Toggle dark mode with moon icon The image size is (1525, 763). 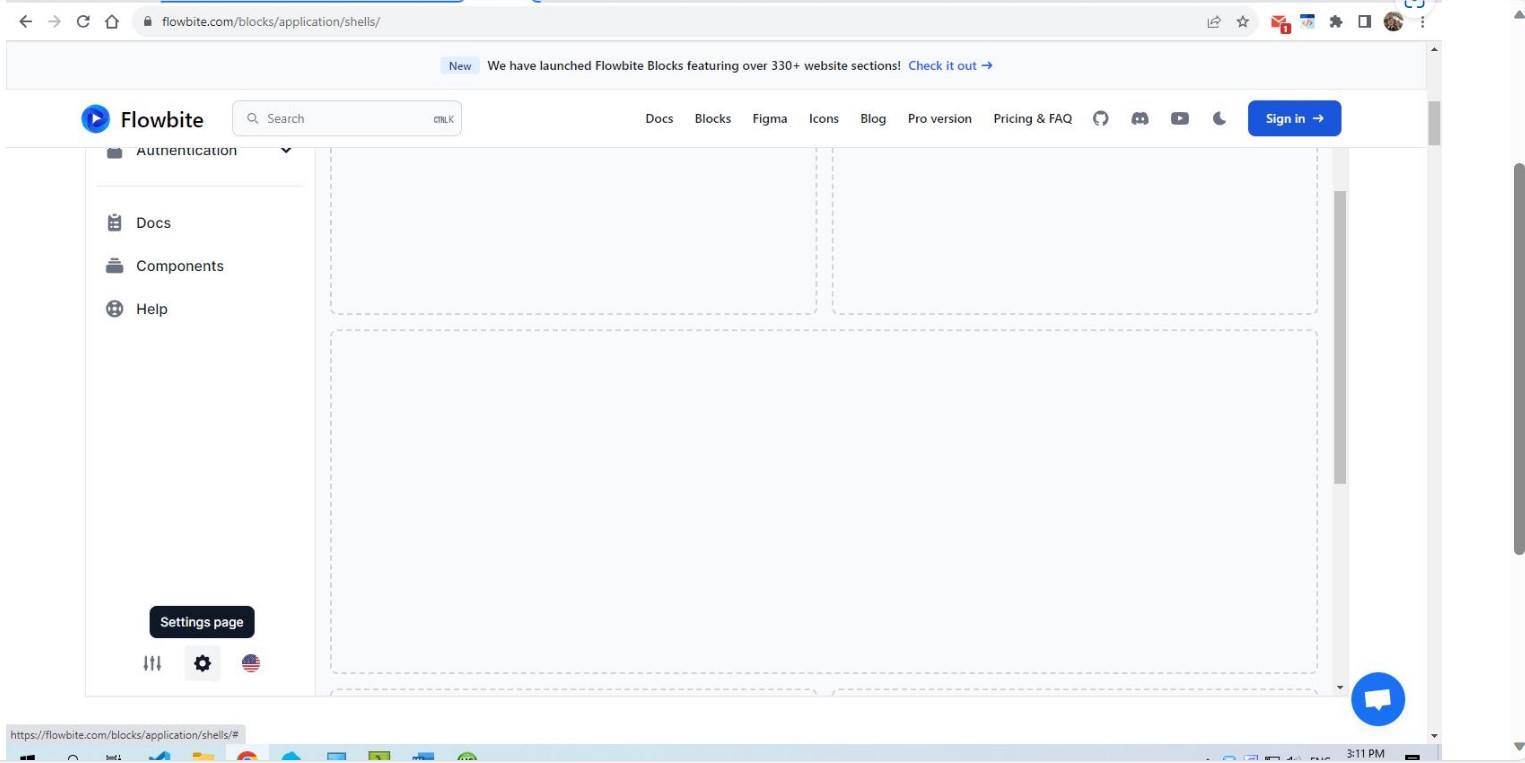[x=1219, y=119]
